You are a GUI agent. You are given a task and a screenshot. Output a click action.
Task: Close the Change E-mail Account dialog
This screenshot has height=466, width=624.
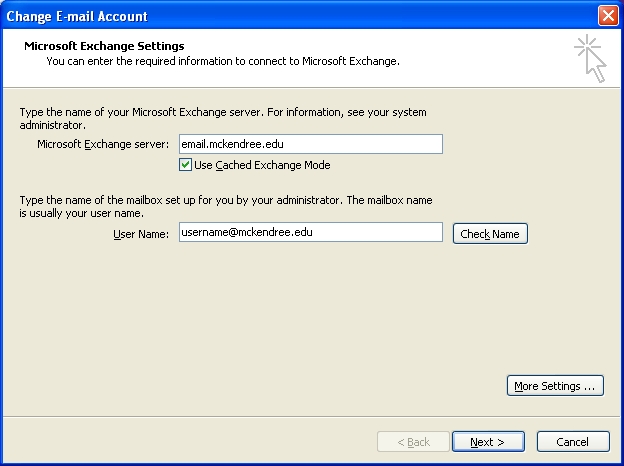[x=607, y=16]
